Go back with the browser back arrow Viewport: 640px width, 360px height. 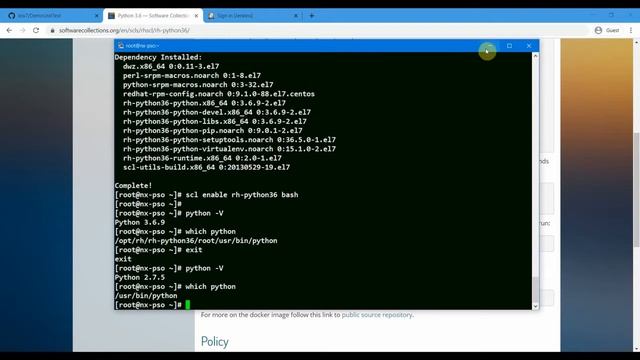[9, 30]
